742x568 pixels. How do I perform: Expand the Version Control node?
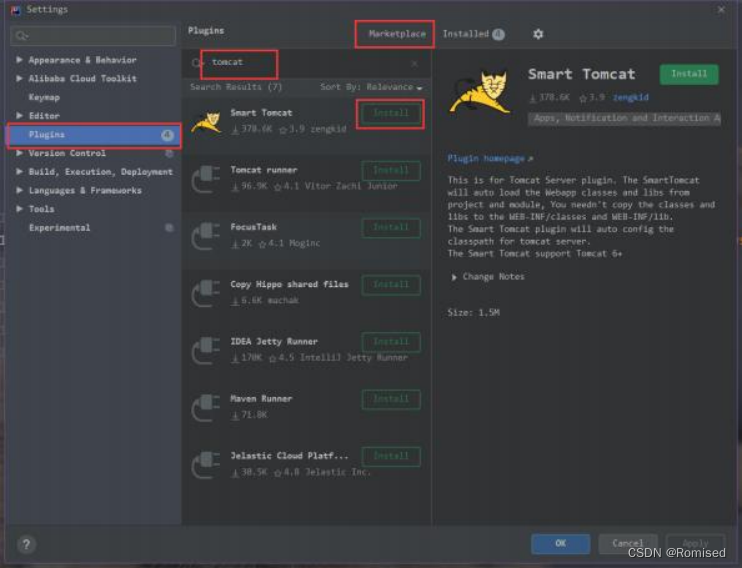click(19, 153)
